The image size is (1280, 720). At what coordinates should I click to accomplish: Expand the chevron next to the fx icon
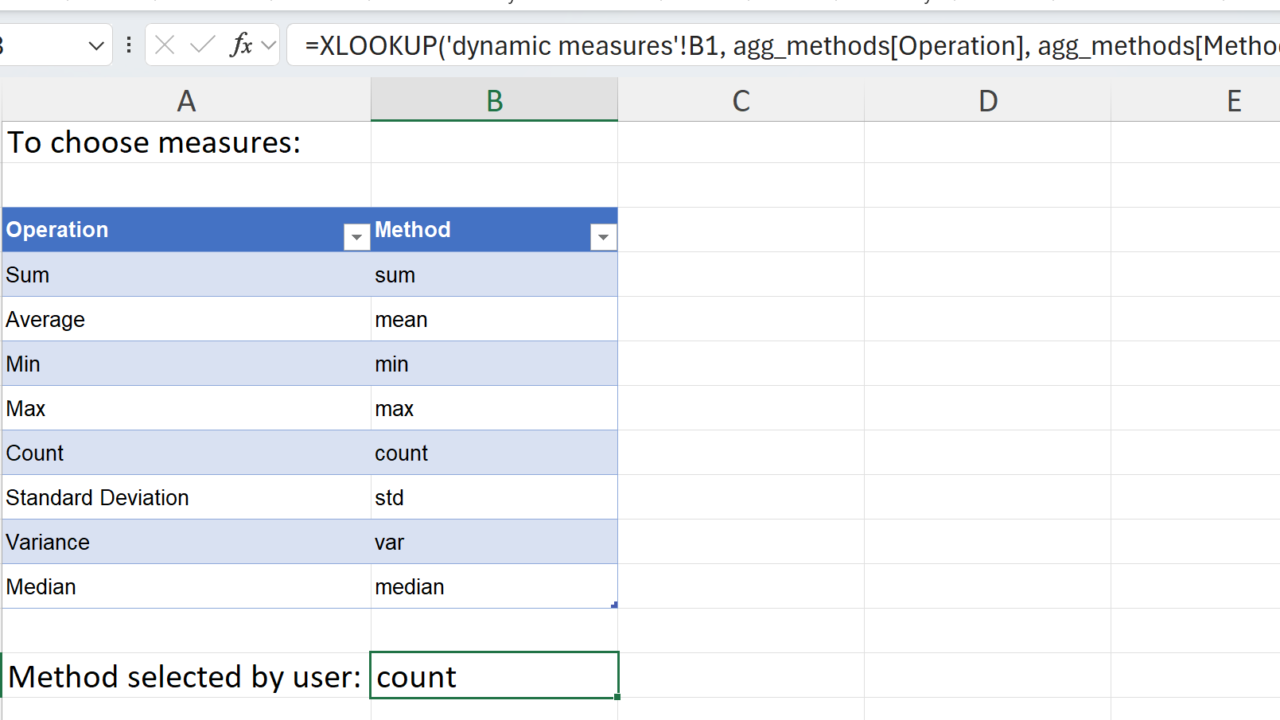(268, 45)
